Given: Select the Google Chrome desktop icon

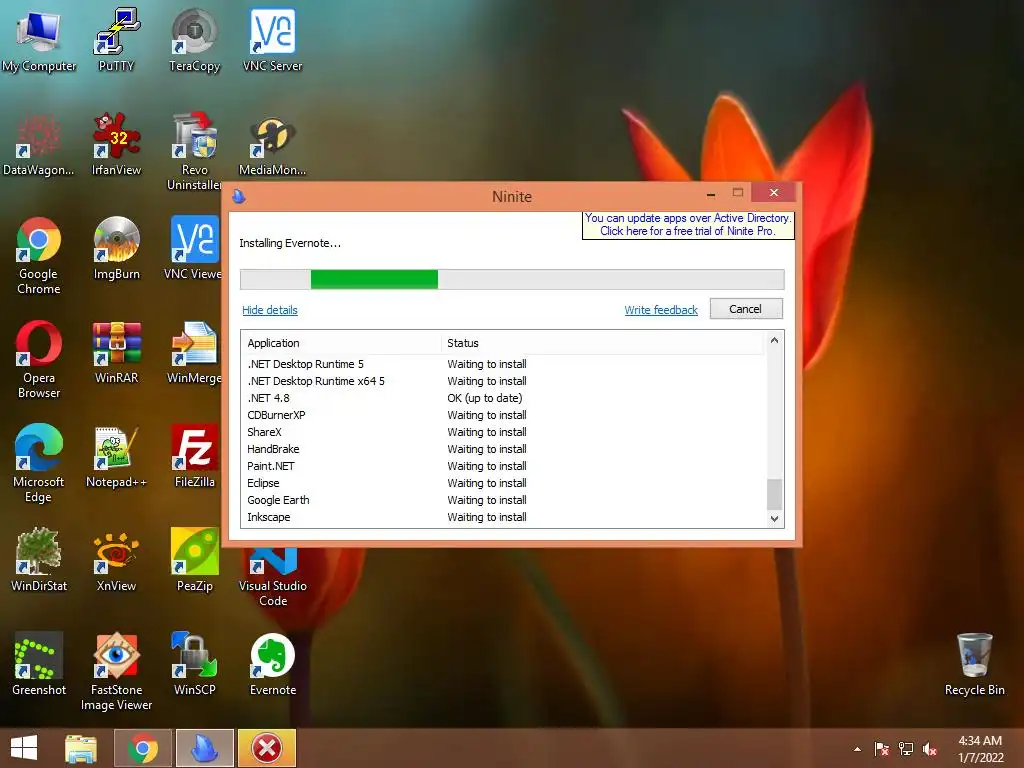Looking at the screenshot, I should pos(39,256).
